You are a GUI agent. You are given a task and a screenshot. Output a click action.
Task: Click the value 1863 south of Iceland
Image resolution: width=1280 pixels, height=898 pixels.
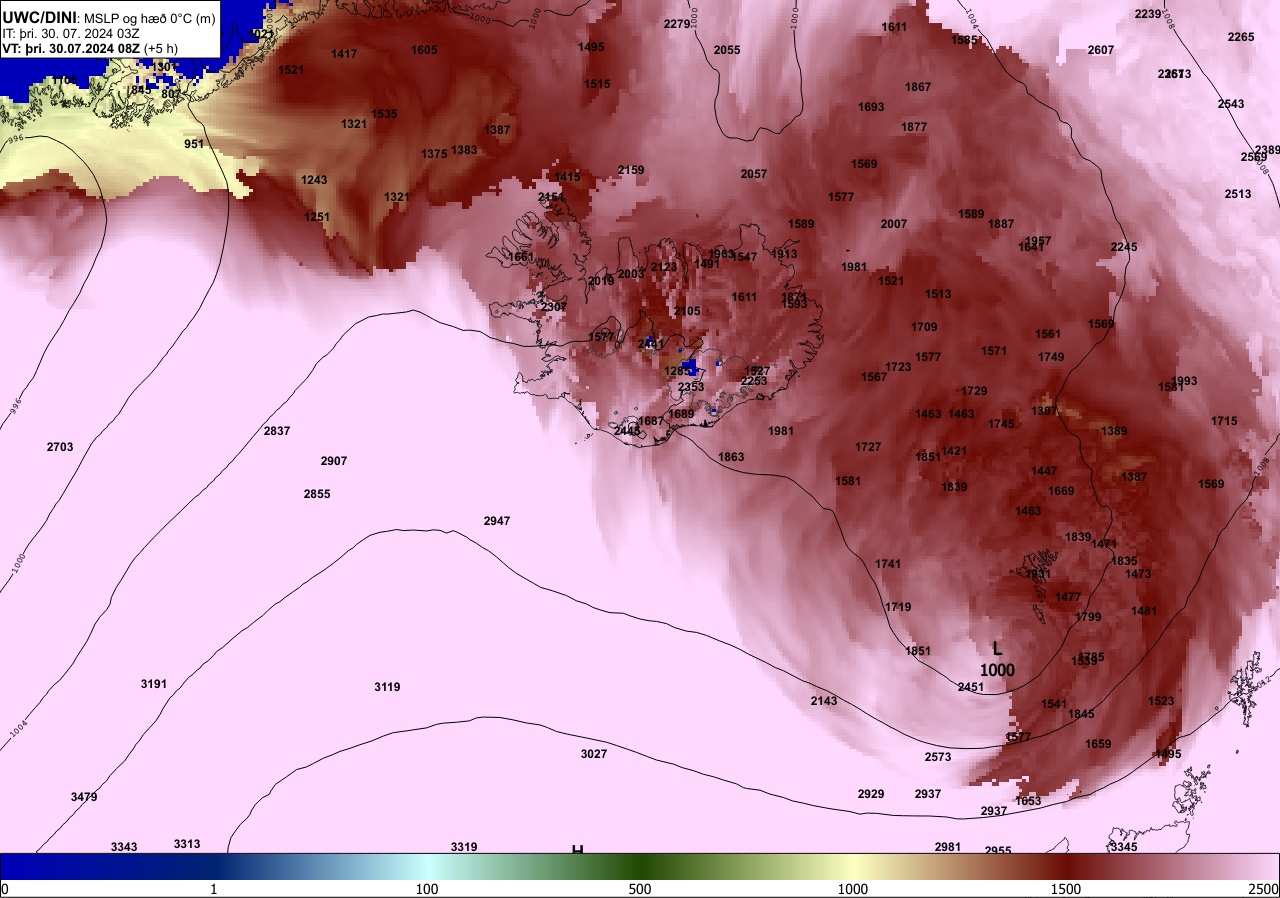[731, 457]
